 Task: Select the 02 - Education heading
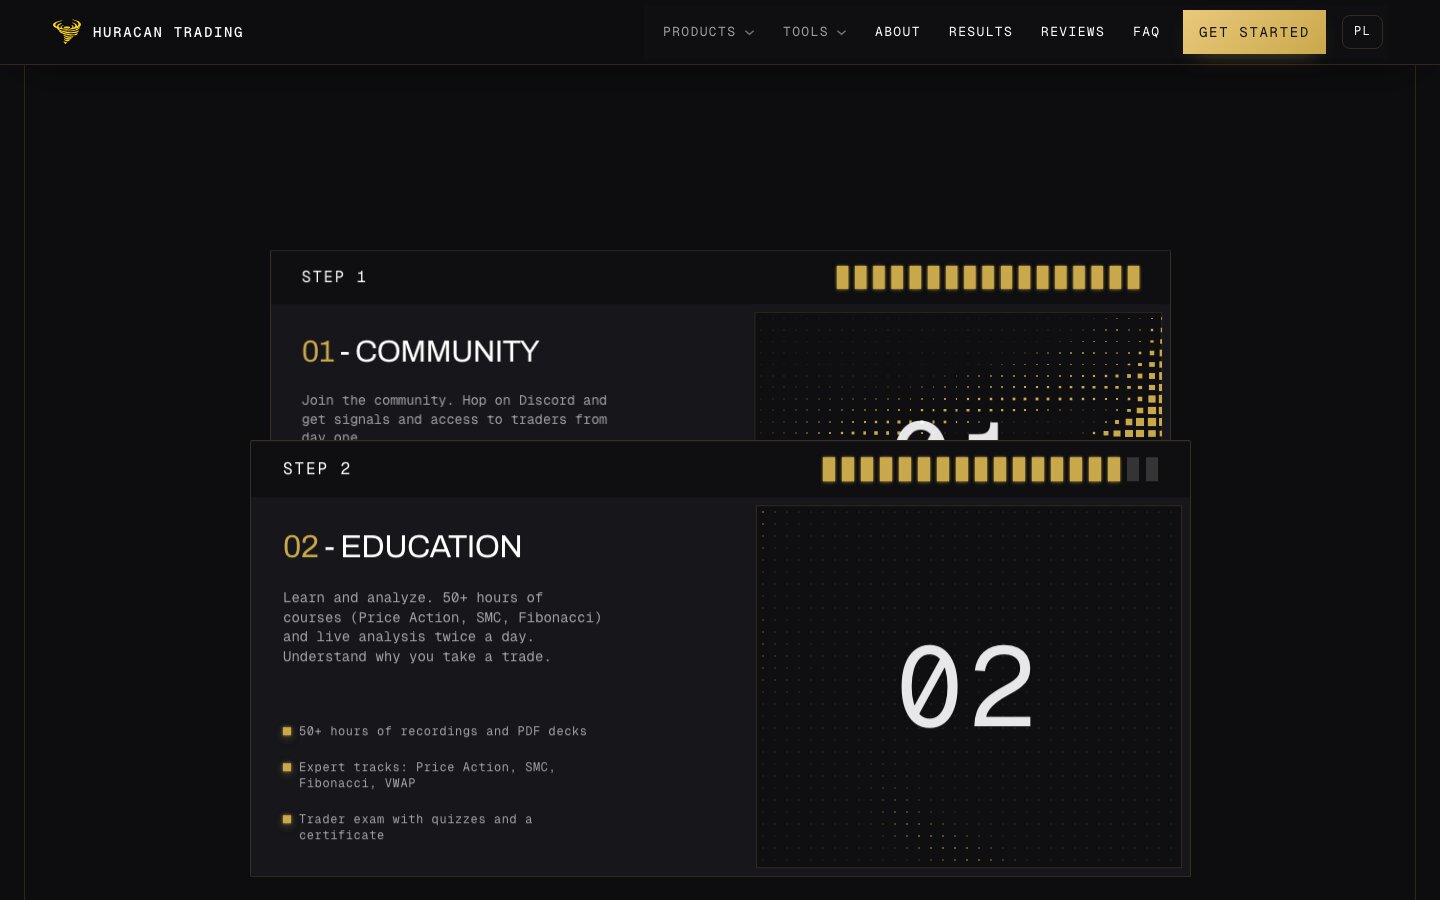402,547
